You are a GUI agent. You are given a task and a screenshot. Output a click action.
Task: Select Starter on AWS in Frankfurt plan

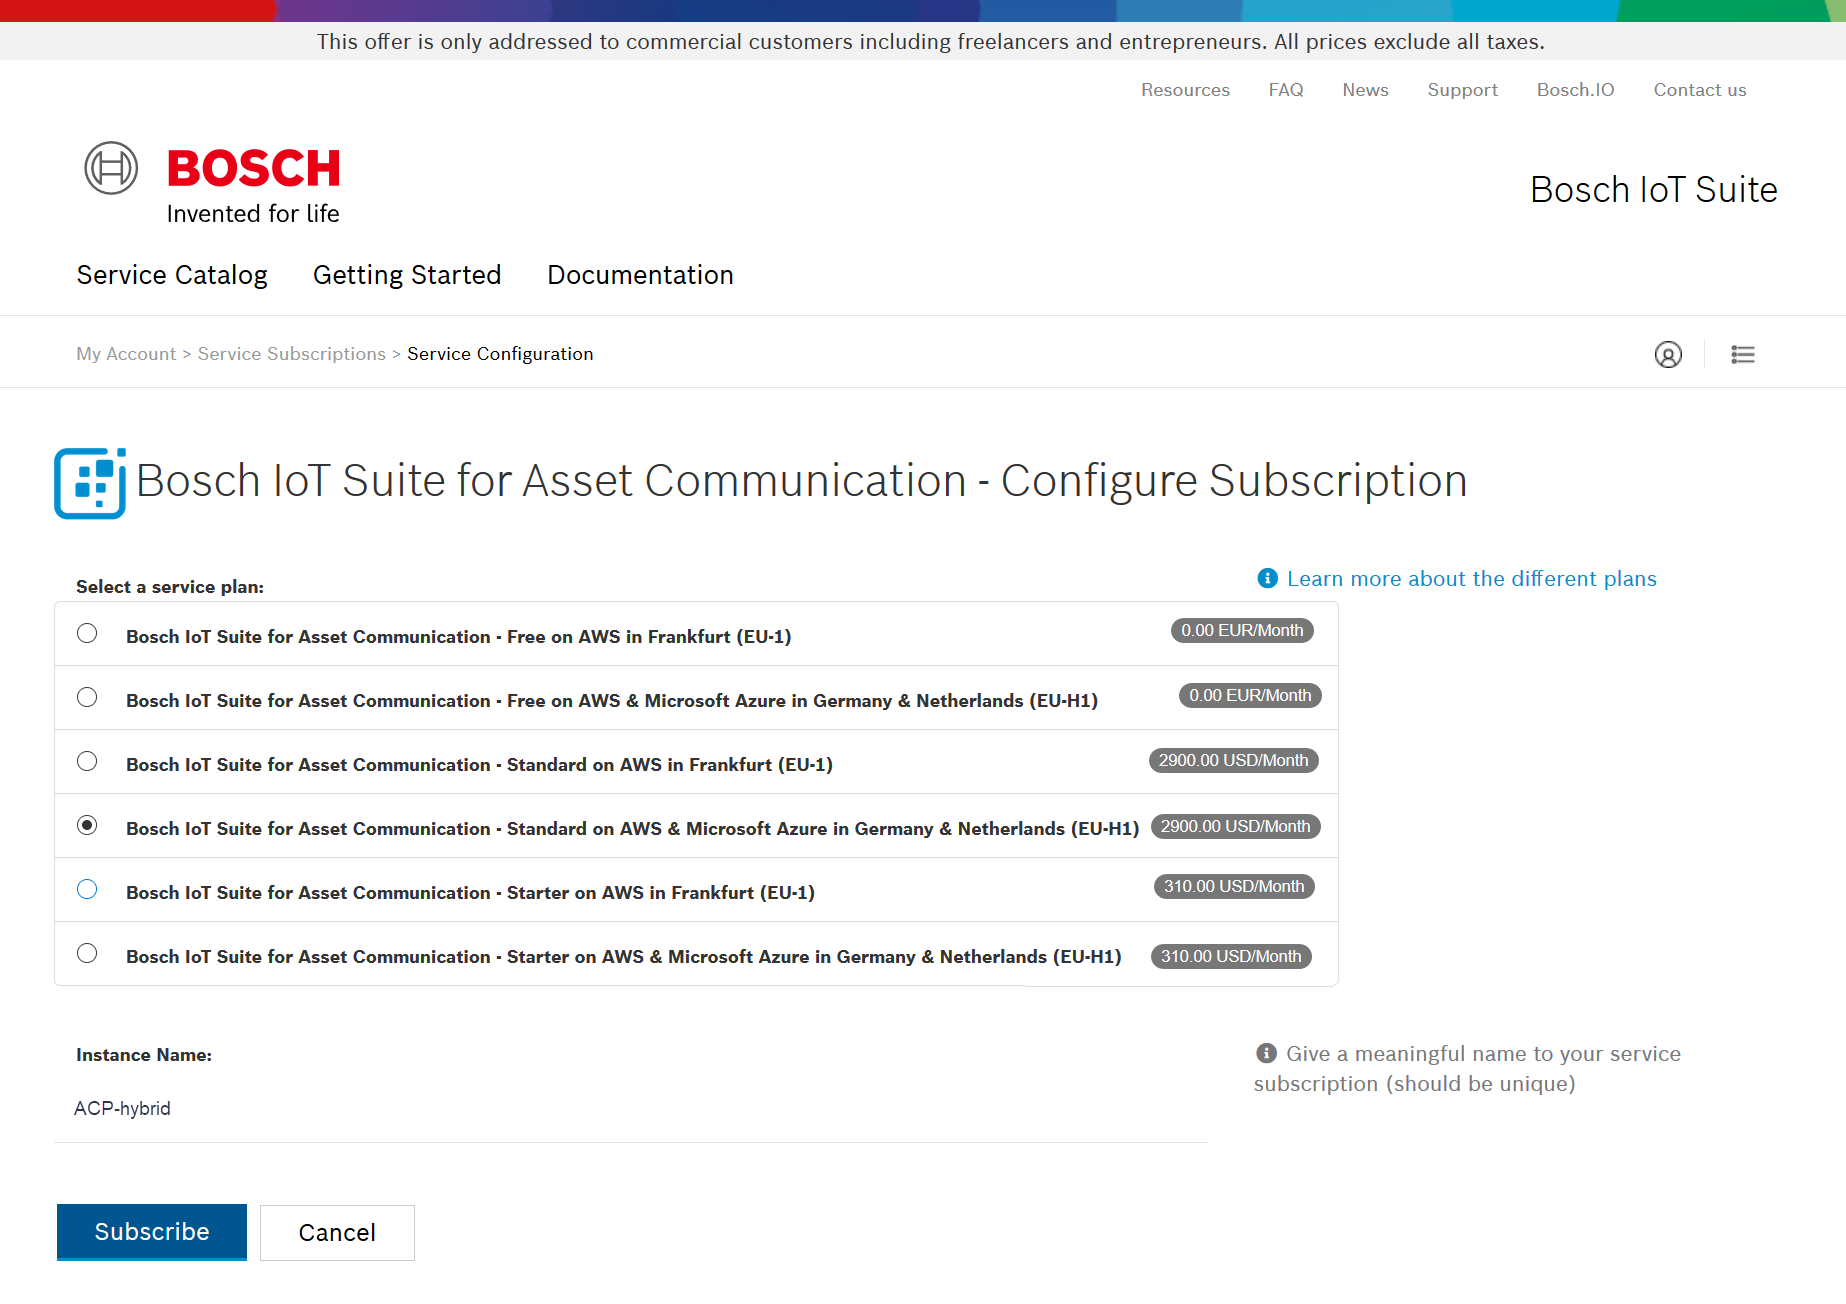[x=87, y=889]
